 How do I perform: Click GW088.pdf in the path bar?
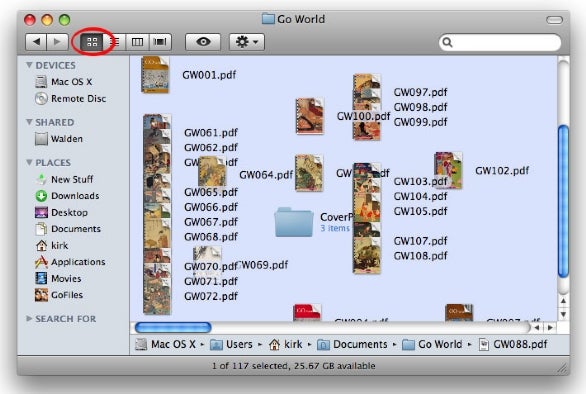click(513, 344)
